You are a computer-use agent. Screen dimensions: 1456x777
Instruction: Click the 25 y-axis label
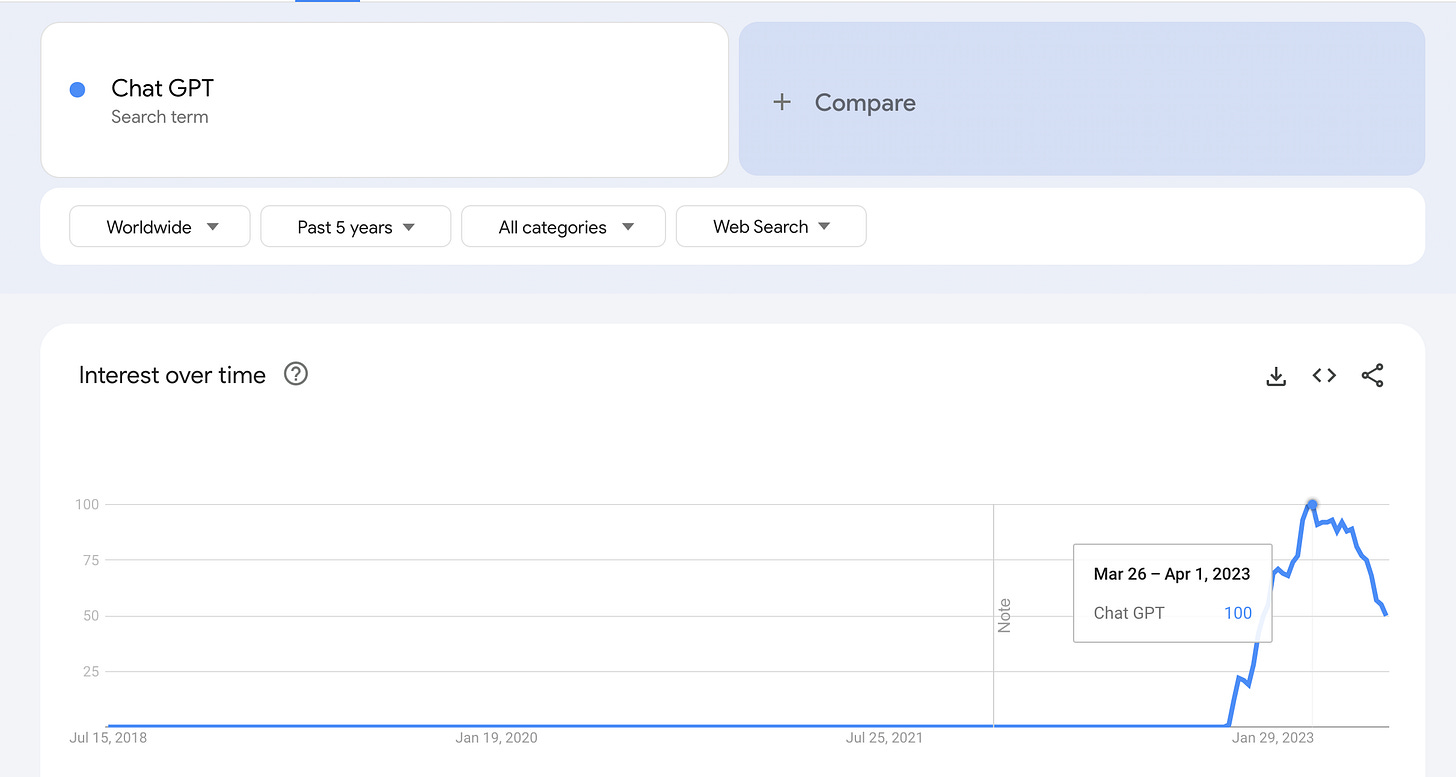tap(90, 671)
